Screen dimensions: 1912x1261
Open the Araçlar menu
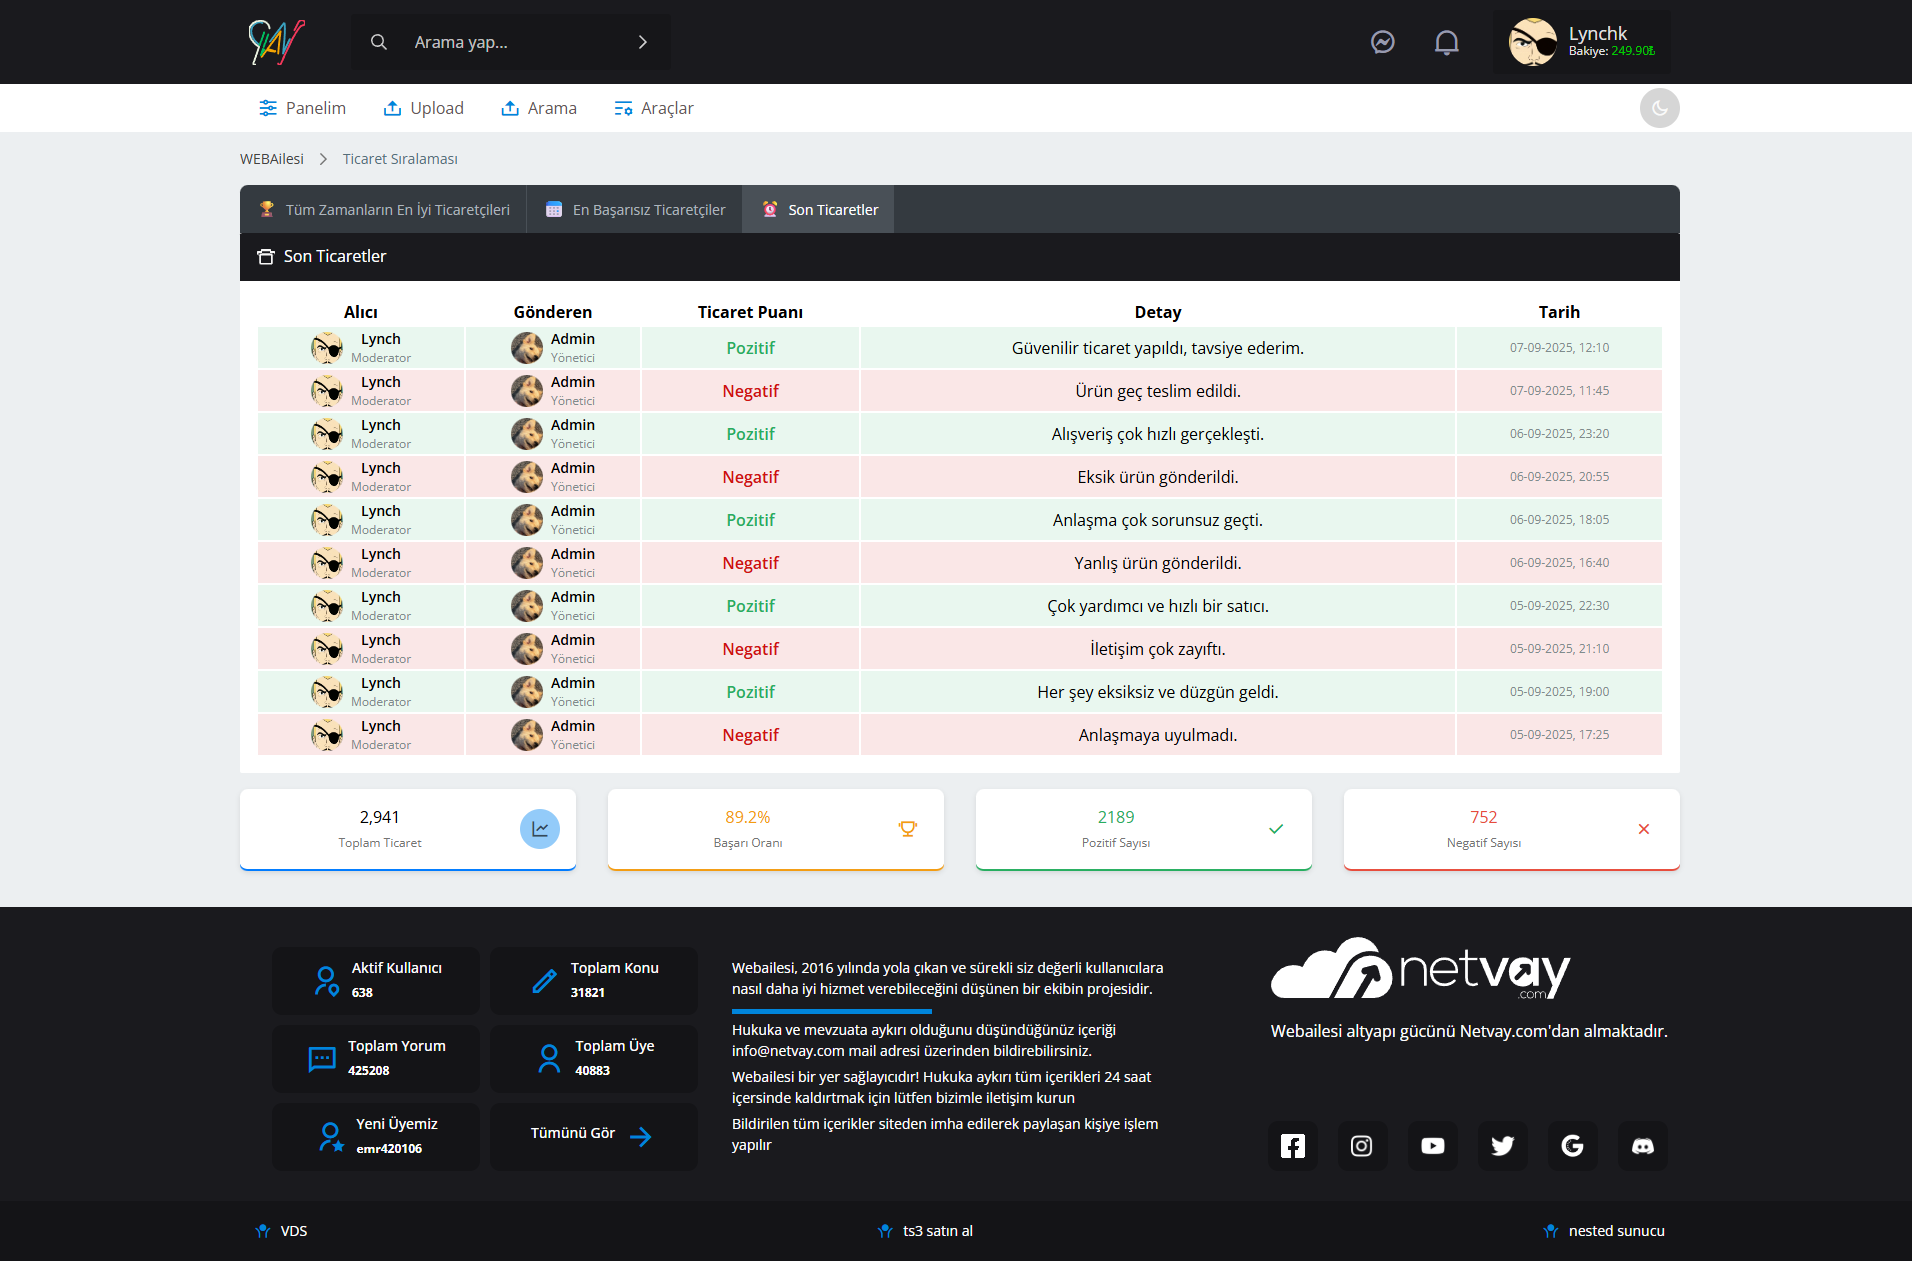click(654, 108)
